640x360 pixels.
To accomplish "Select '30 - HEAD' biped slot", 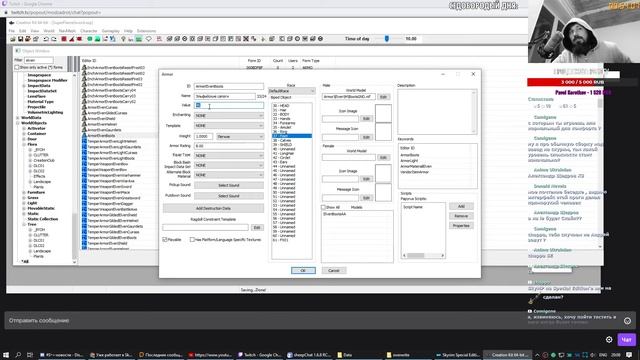I will [291, 106].
